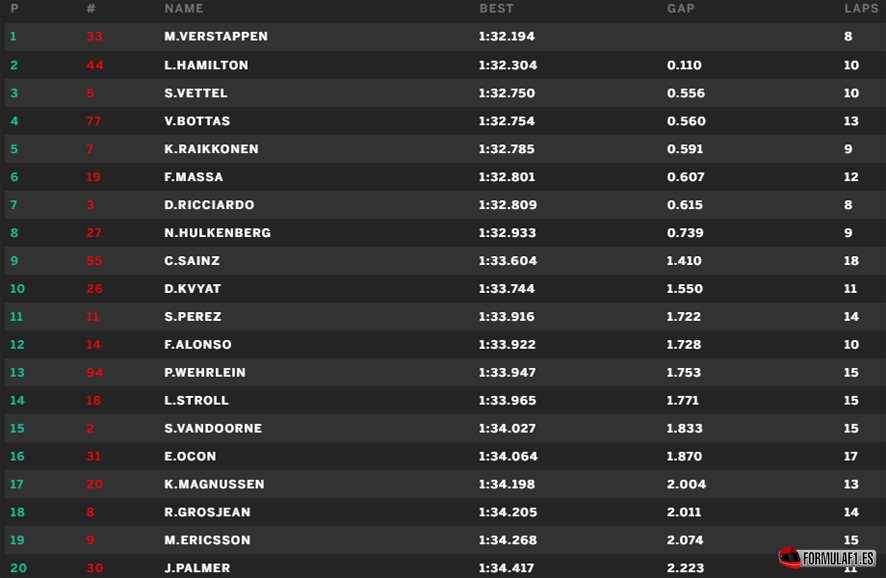This screenshot has width=886, height=578.
Task: Click the LAPS column header
Action: point(861,8)
